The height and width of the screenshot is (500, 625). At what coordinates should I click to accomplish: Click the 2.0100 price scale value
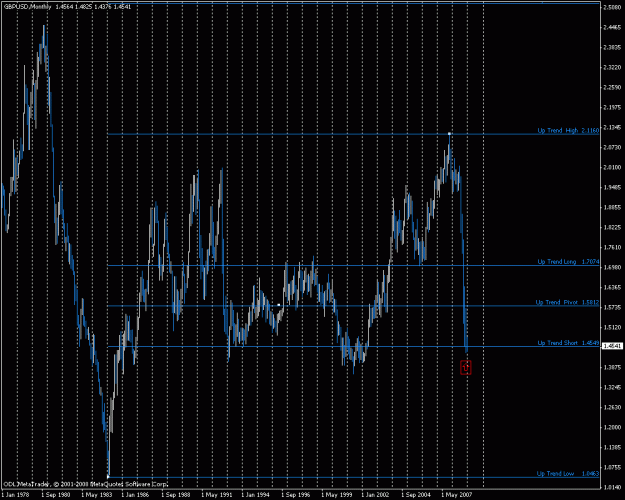pos(612,167)
